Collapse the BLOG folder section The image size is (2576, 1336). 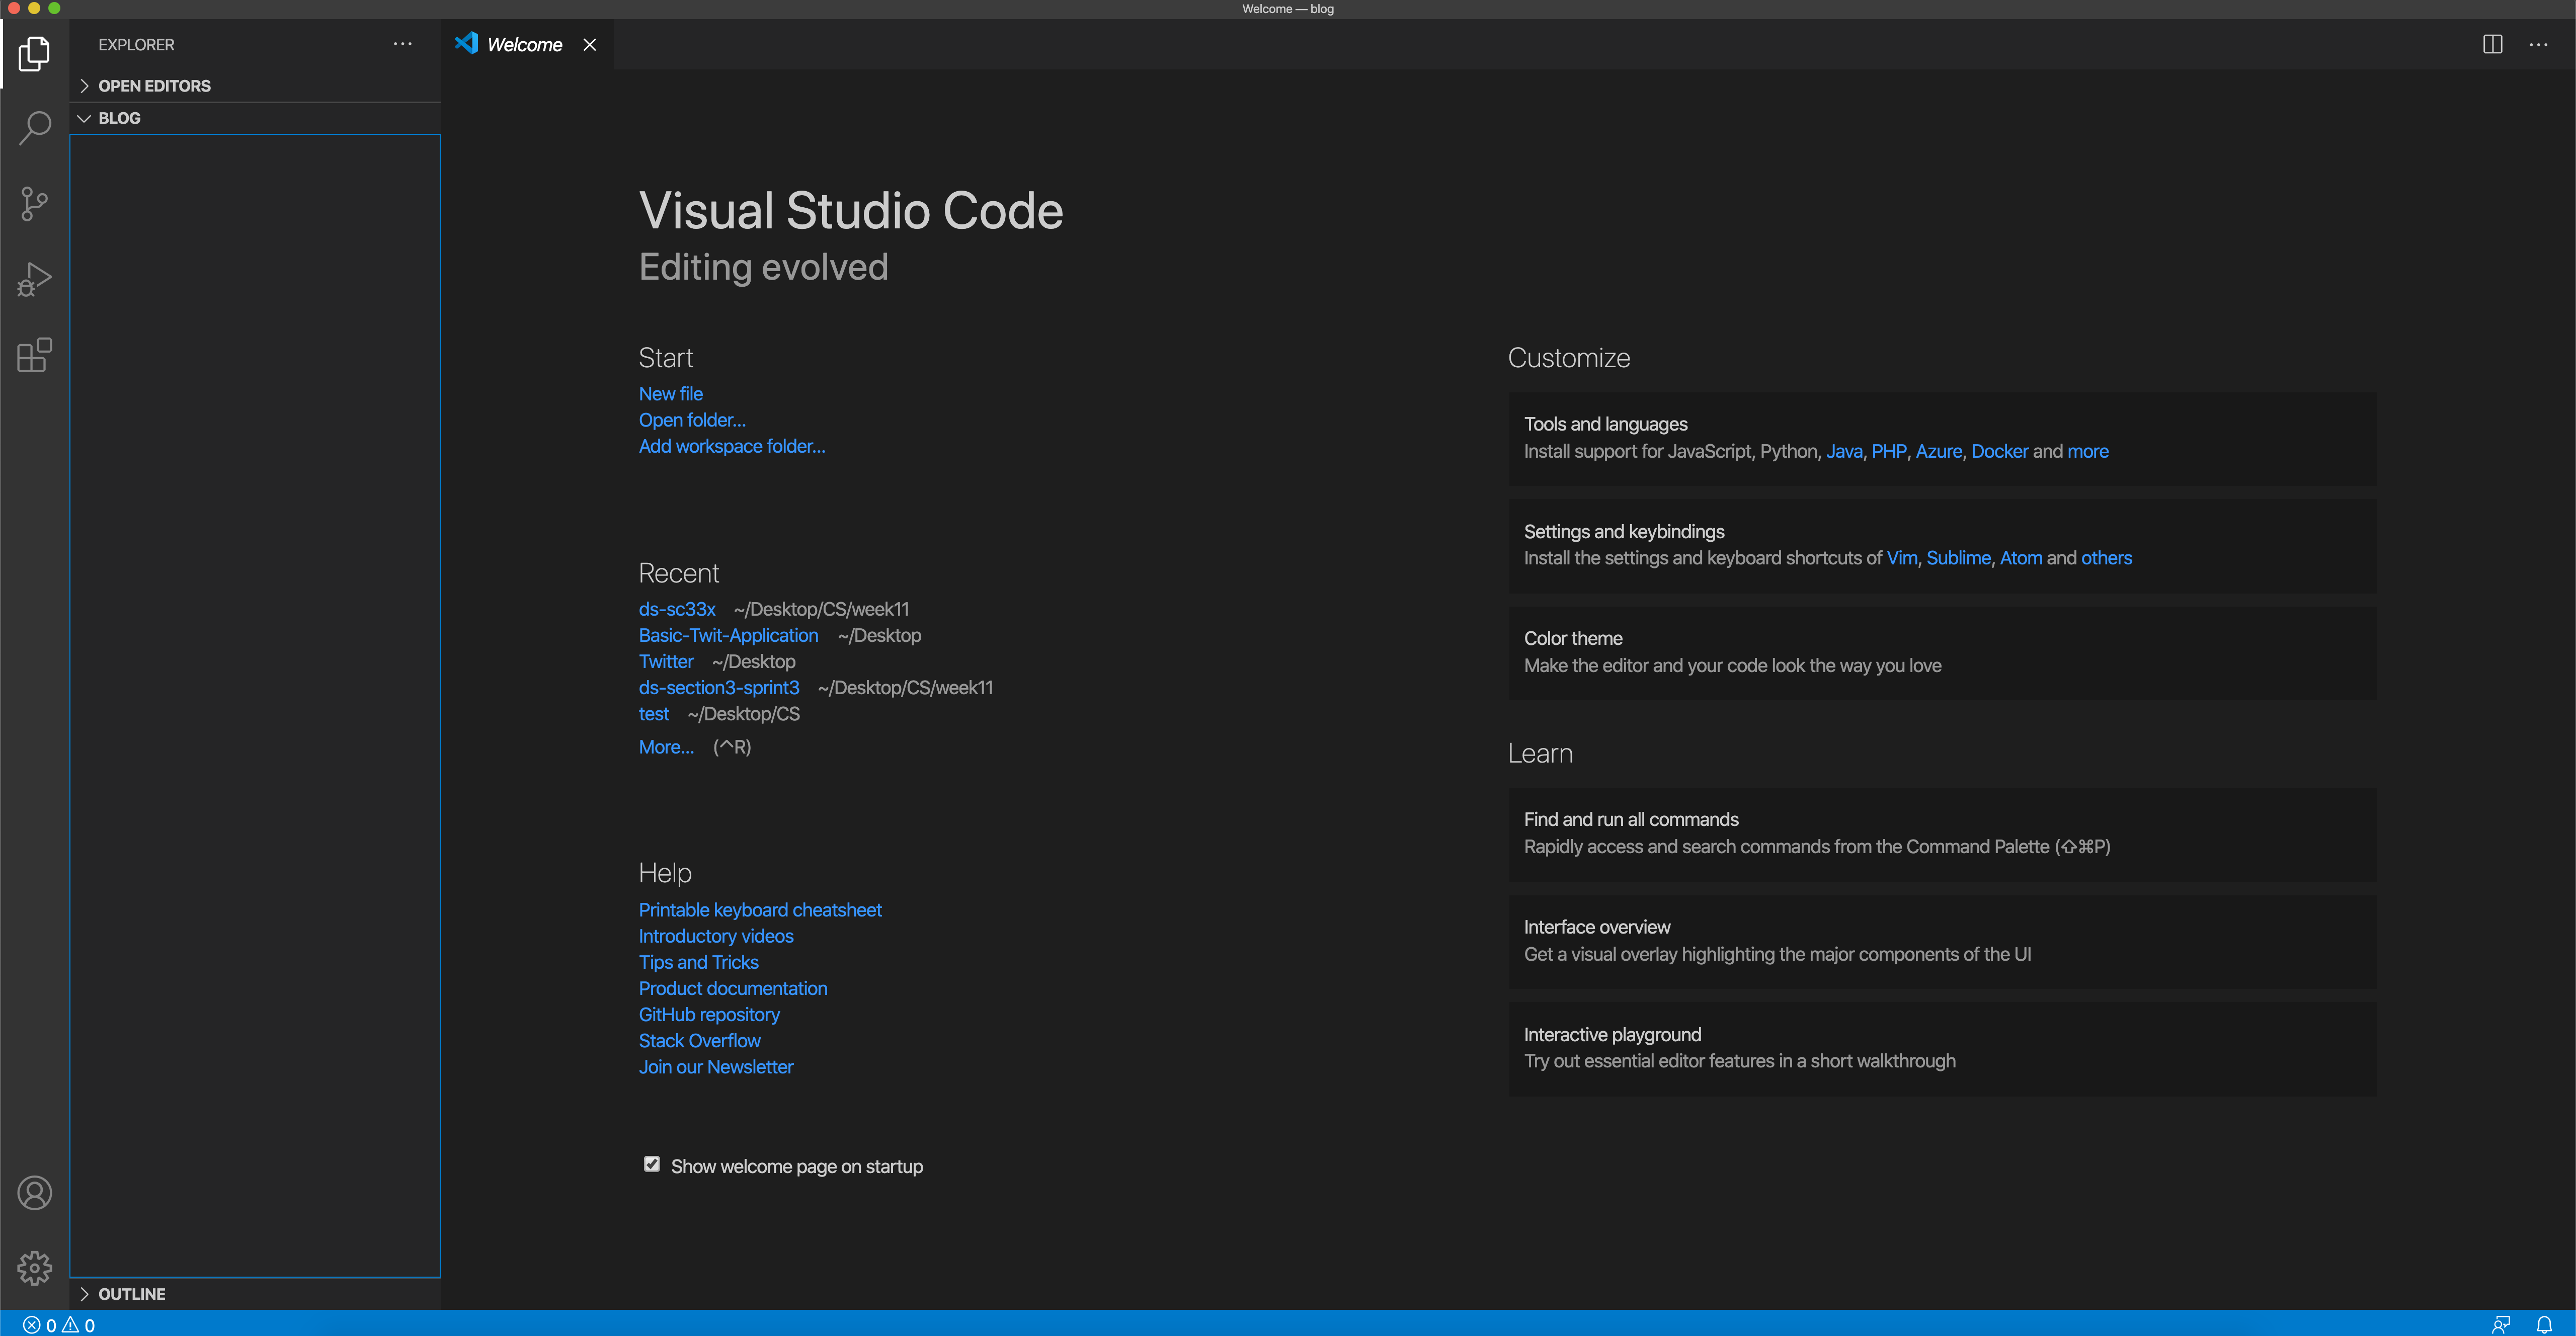[x=255, y=118]
